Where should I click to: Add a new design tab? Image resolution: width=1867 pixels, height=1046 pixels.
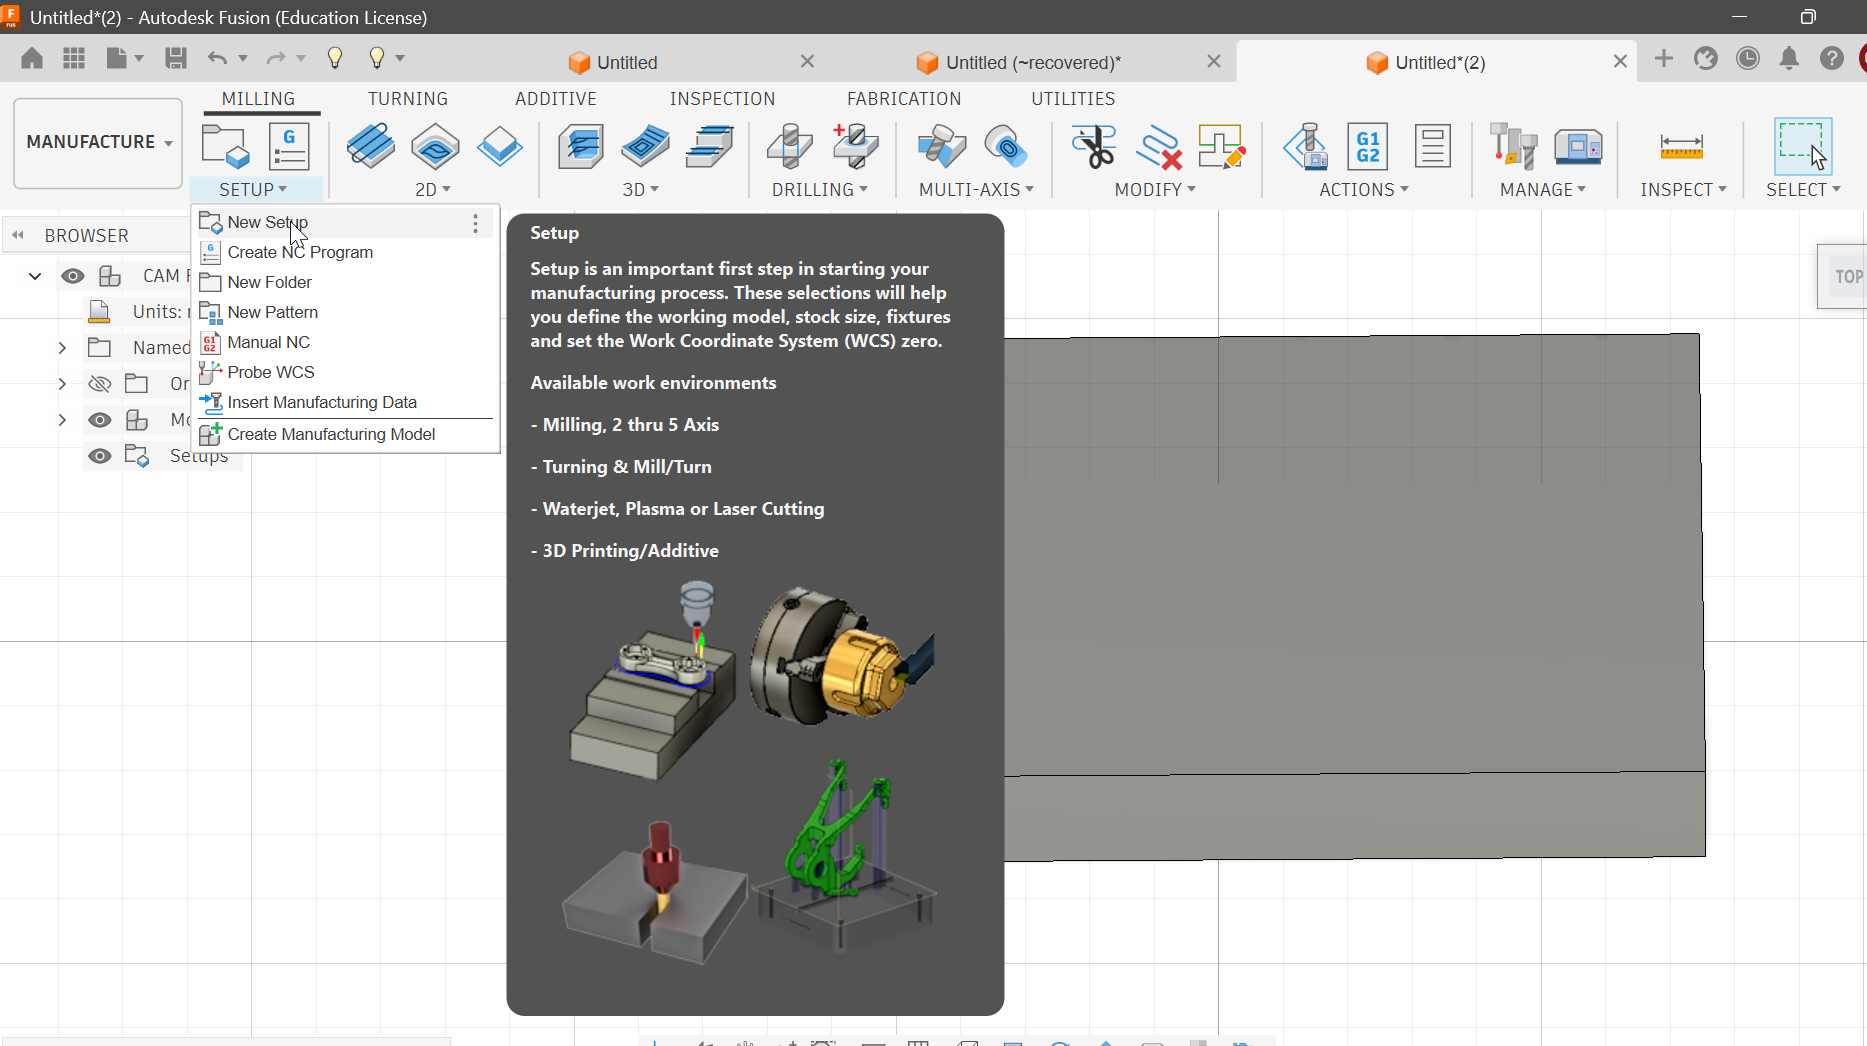coord(1663,59)
